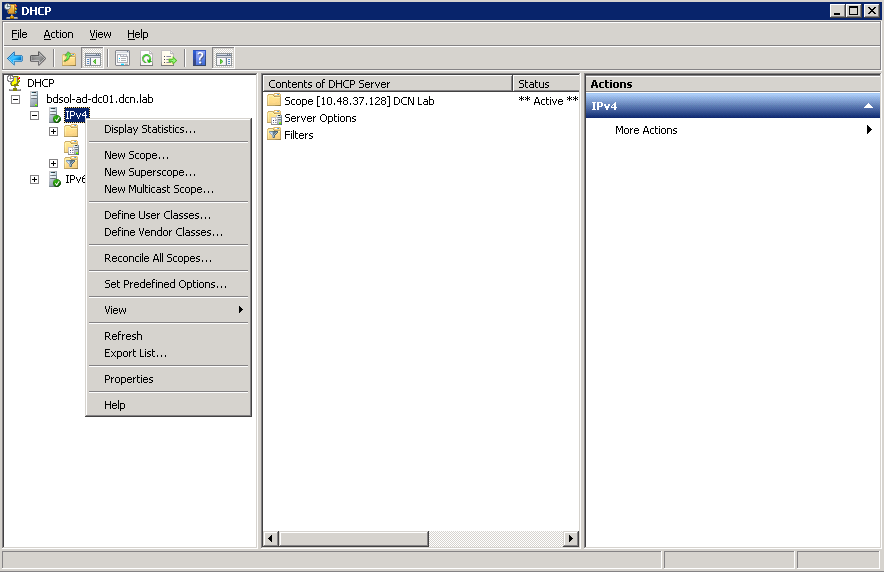Click the Back arrow toolbar icon
The image size is (884, 572).
click(x=15, y=58)
